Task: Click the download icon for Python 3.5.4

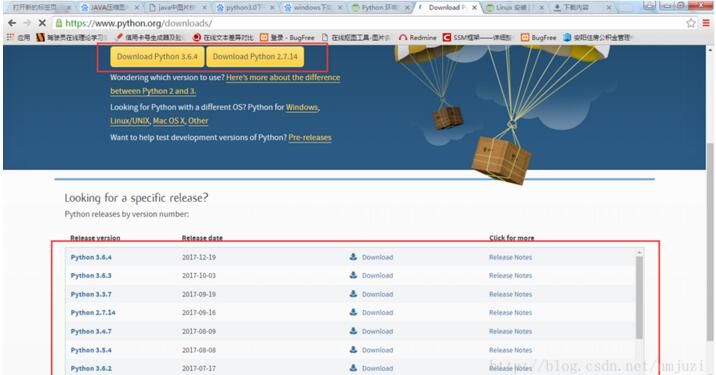Action: point(353,349)
